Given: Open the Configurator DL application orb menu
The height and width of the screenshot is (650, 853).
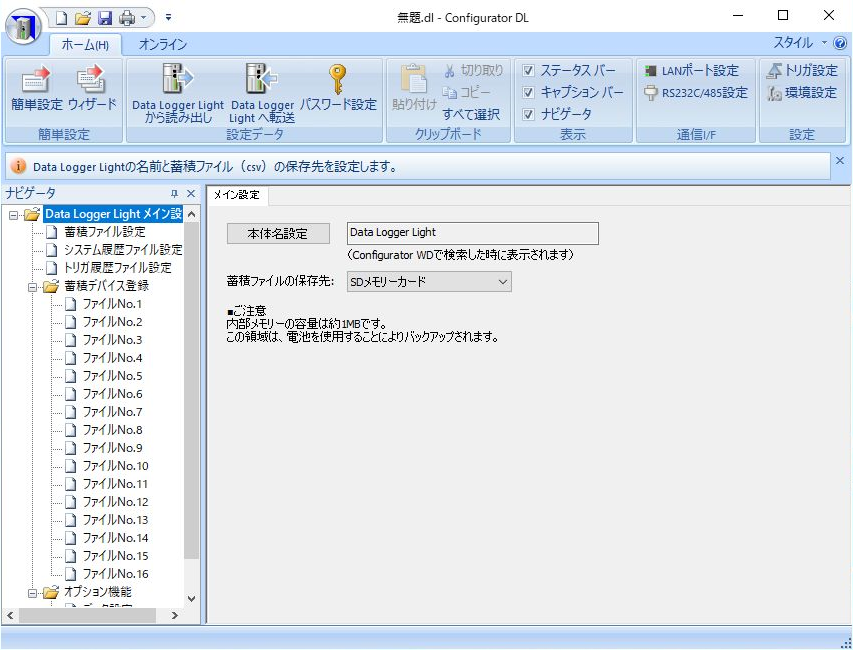Looking at the screenshot, I should [24, 26].
